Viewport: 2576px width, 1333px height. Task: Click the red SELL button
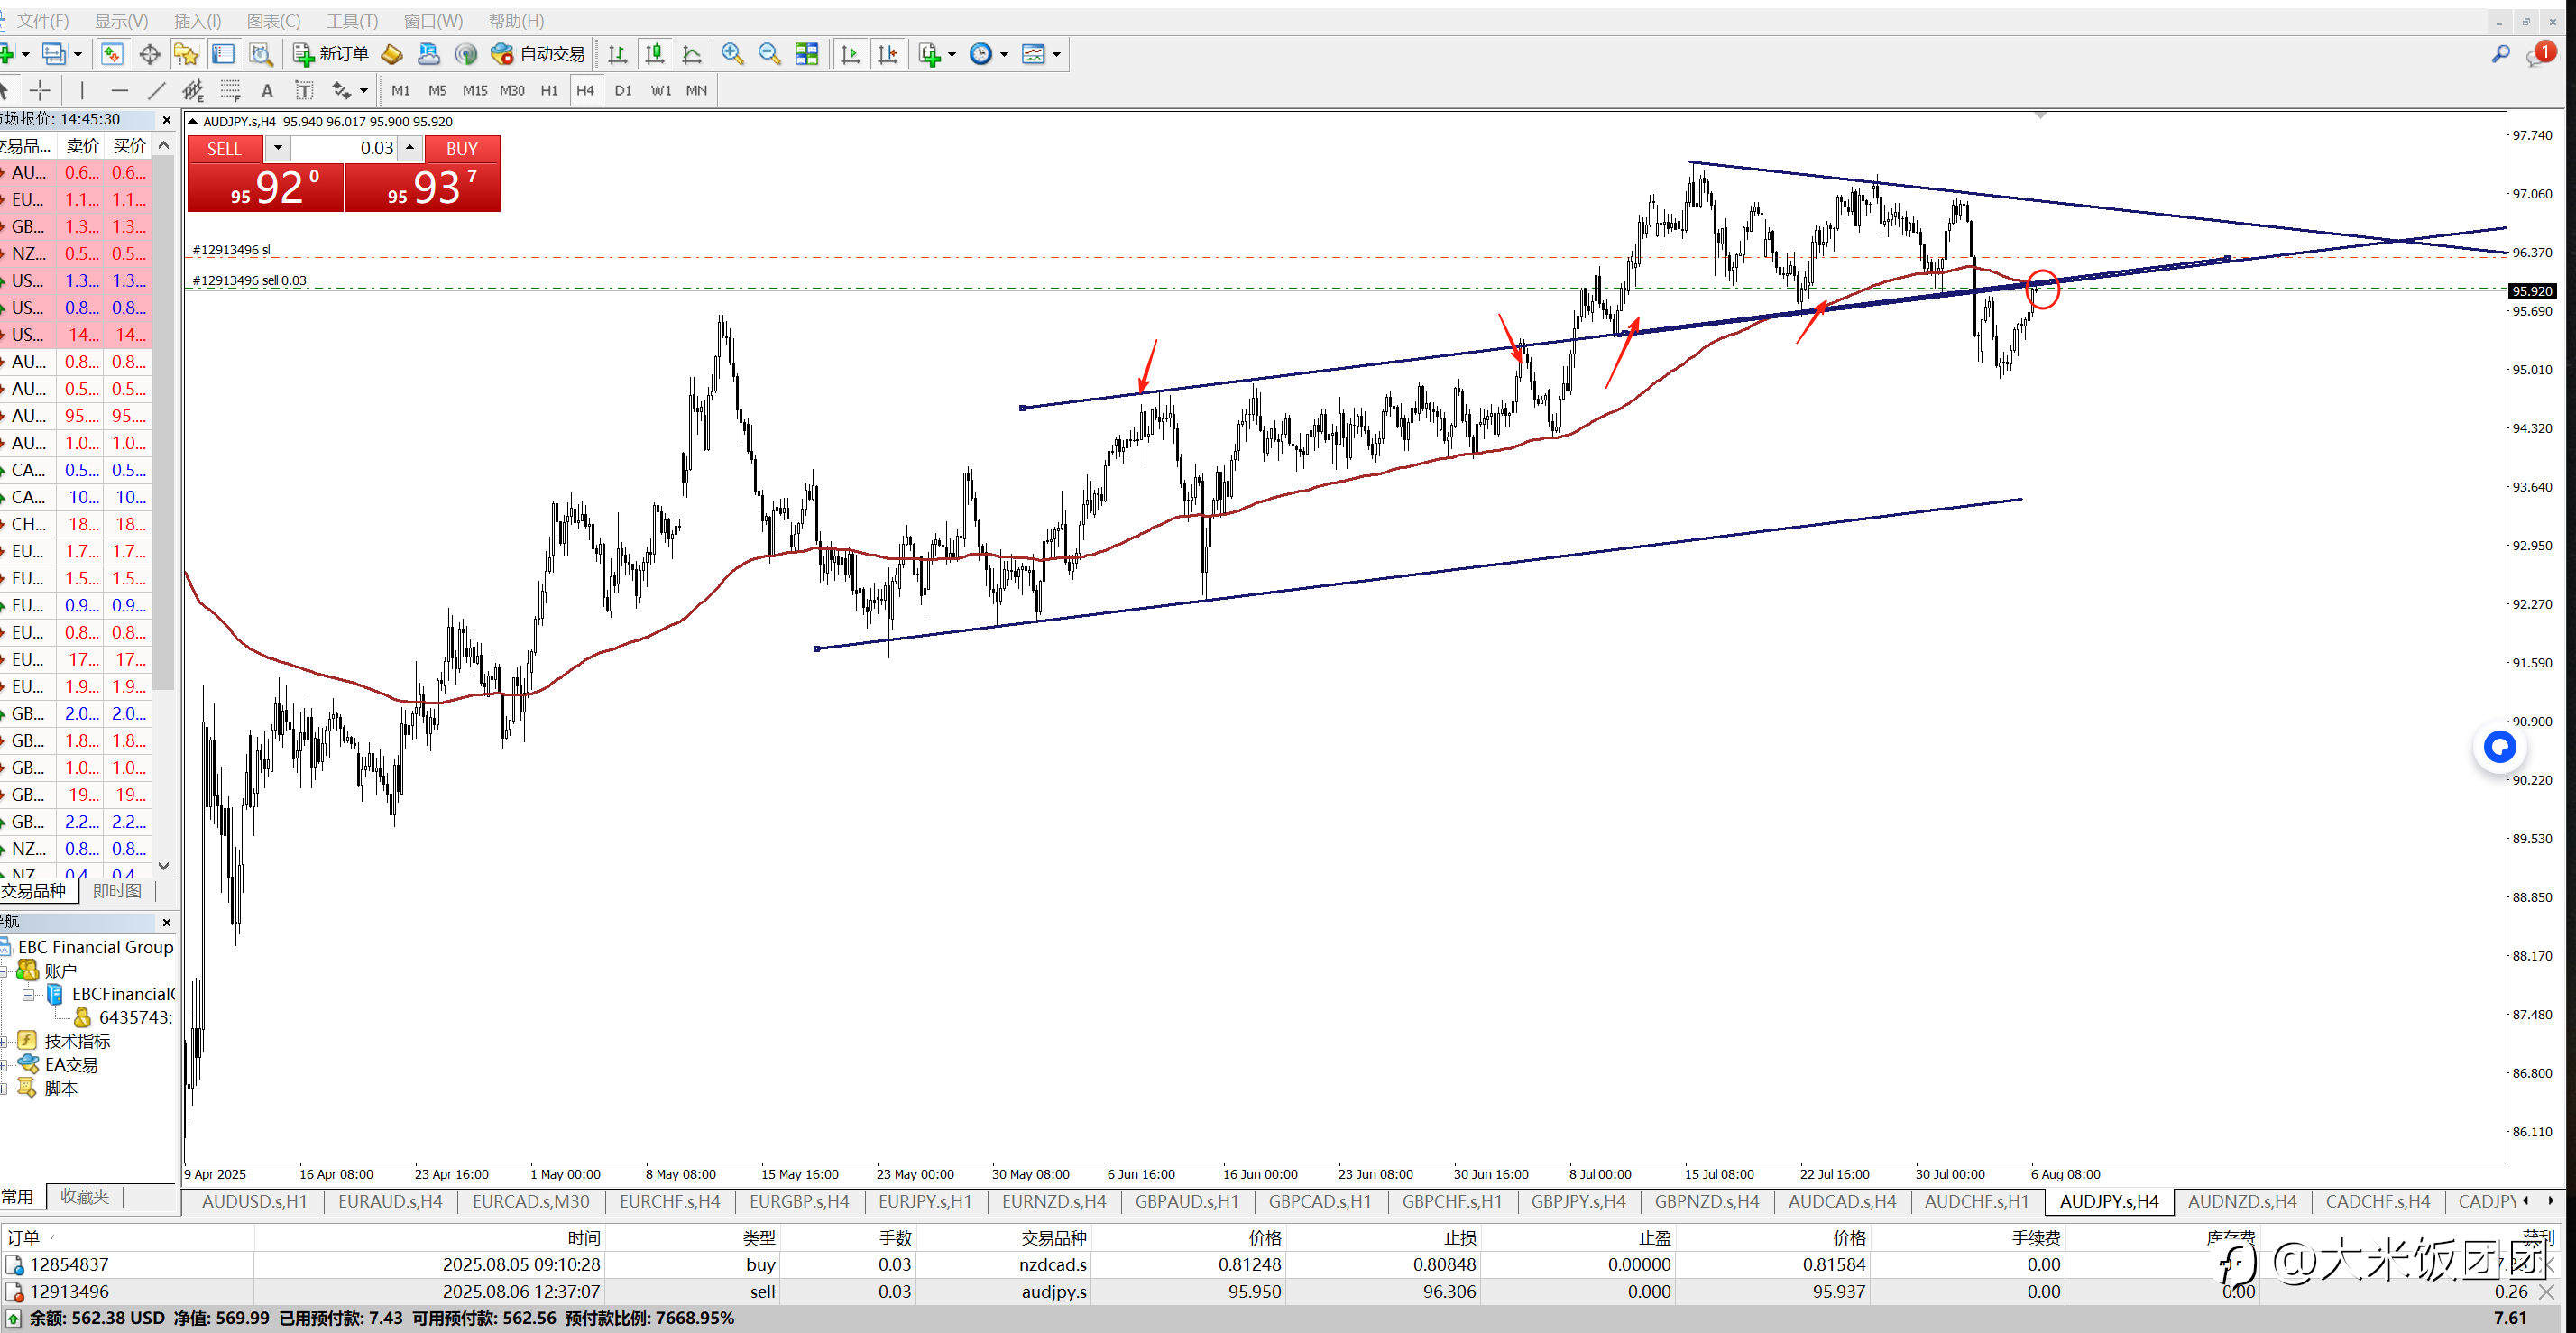(x=224, y=148)
